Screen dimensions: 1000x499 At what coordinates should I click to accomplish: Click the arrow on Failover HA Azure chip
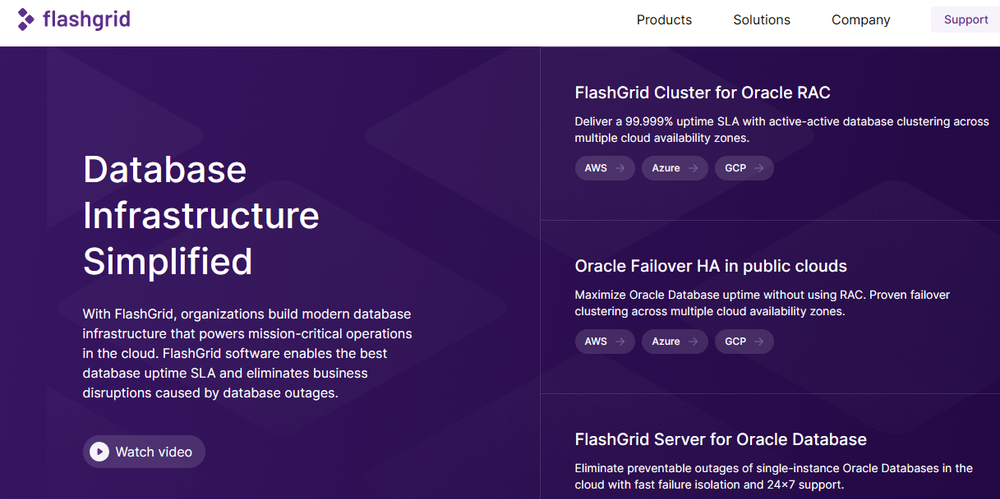694,341
